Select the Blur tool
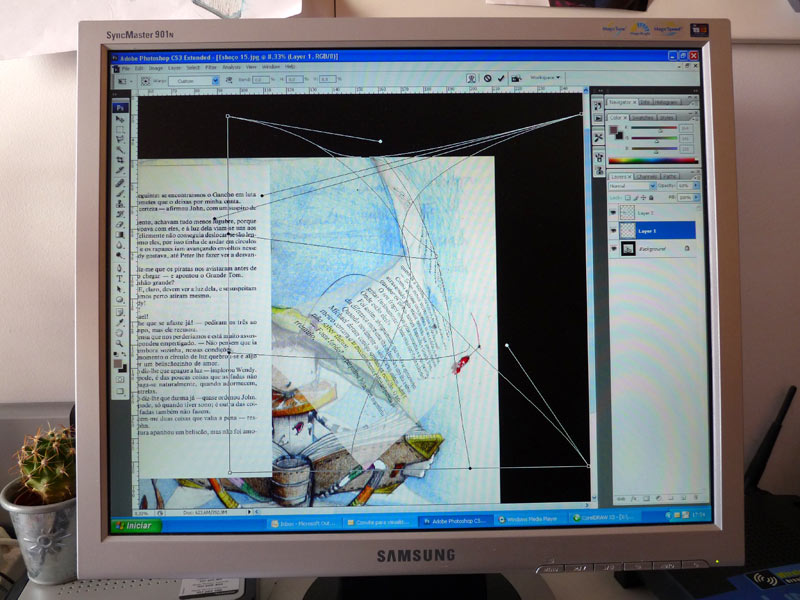Image resolution: width=800 pixels, height=600 pixels. pos(119,245)
